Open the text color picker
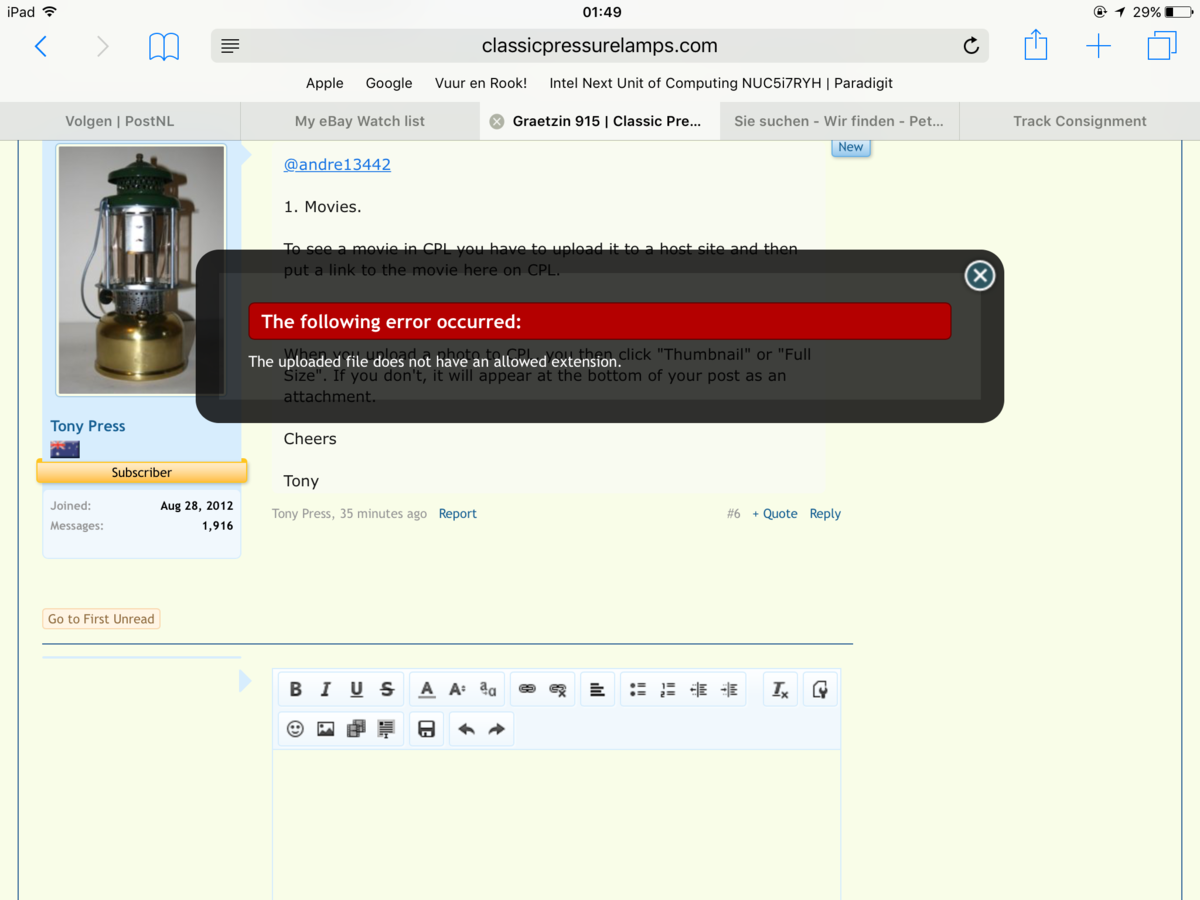 point(427,689)
